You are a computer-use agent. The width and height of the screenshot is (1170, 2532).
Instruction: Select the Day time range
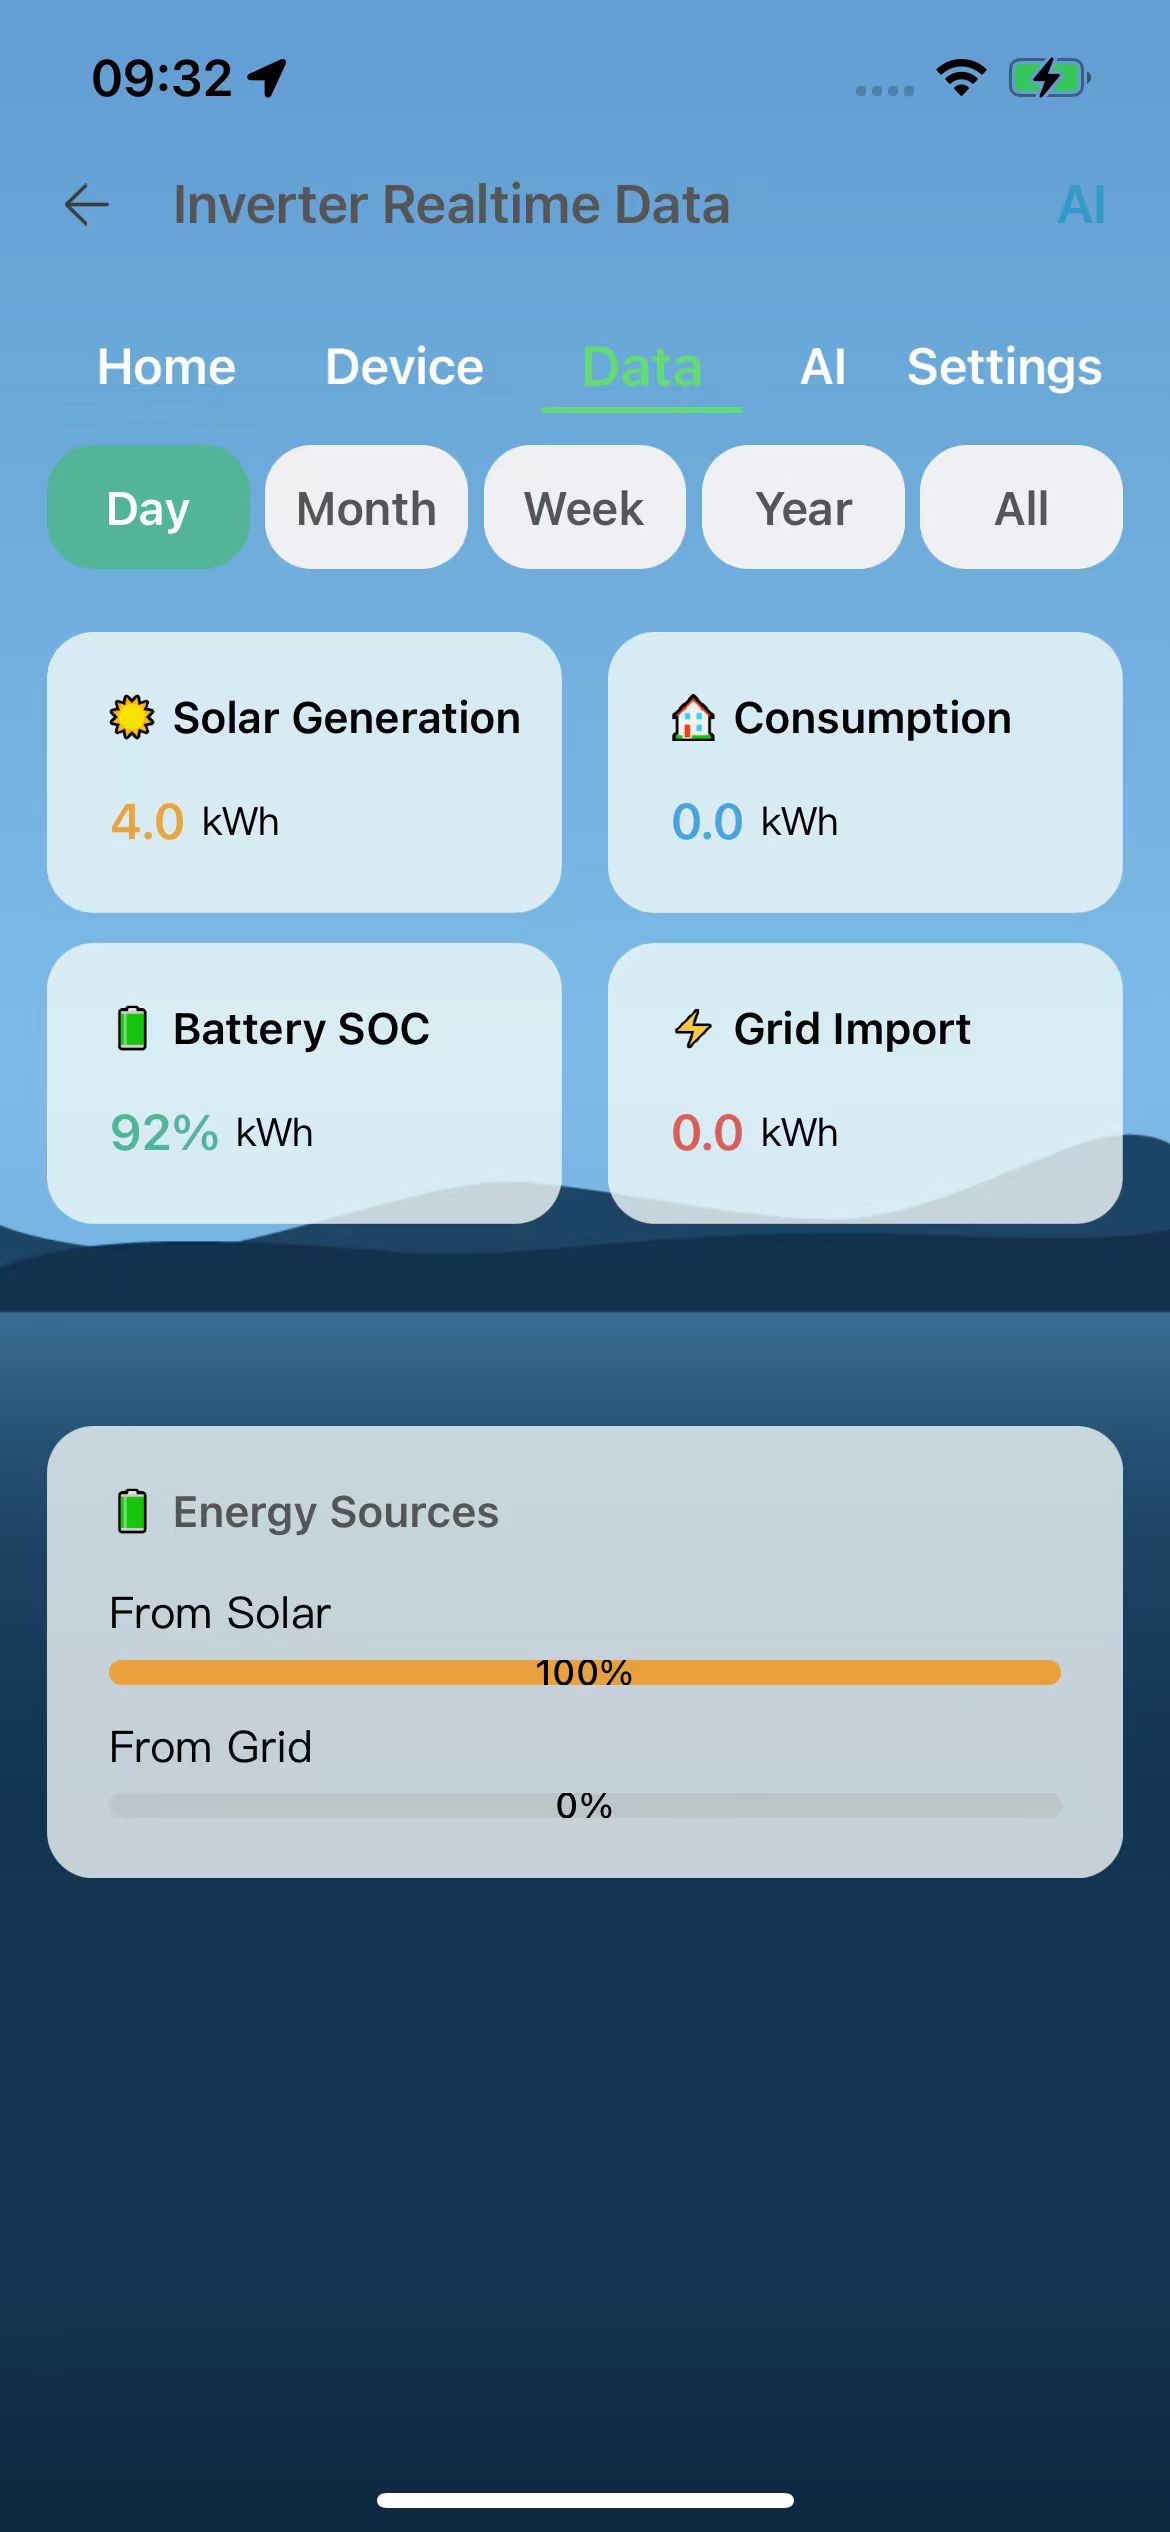point(148,507)
